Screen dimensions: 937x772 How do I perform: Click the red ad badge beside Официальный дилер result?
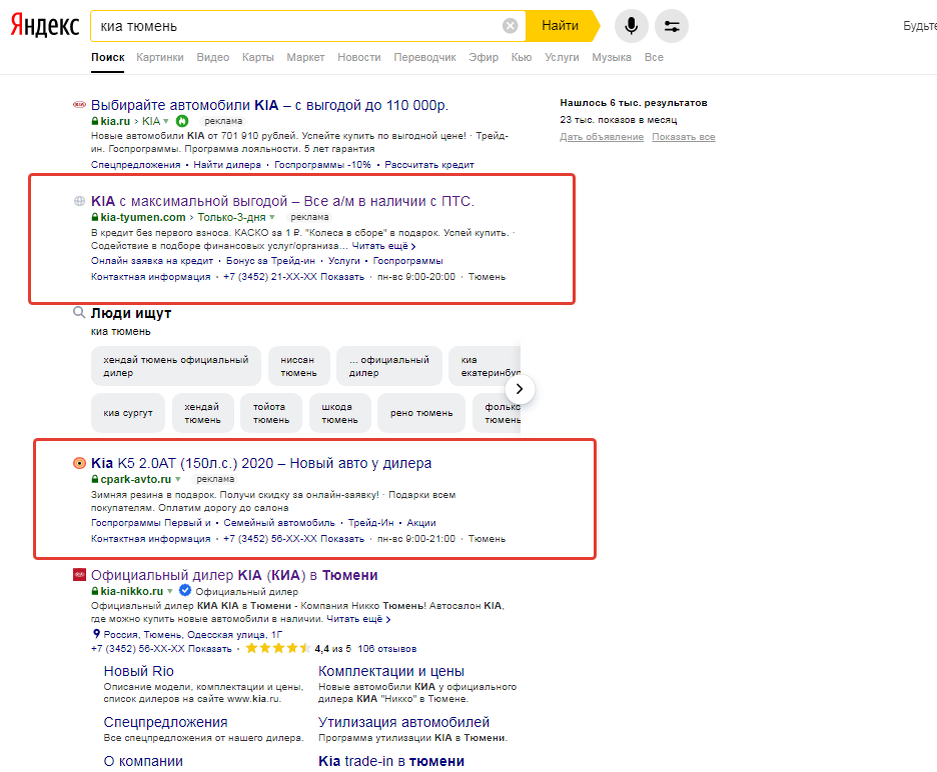point(79,573)
